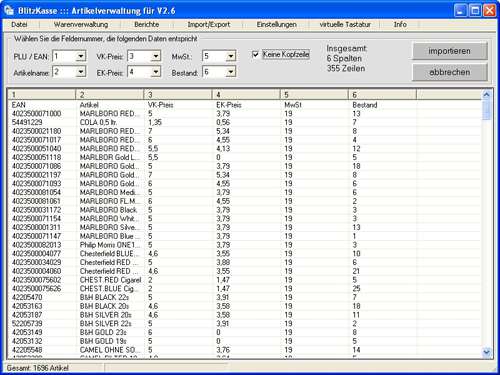The width and height of the screenshot is (500, 375).
Task: Click column header 6
Action: (382, 95)
